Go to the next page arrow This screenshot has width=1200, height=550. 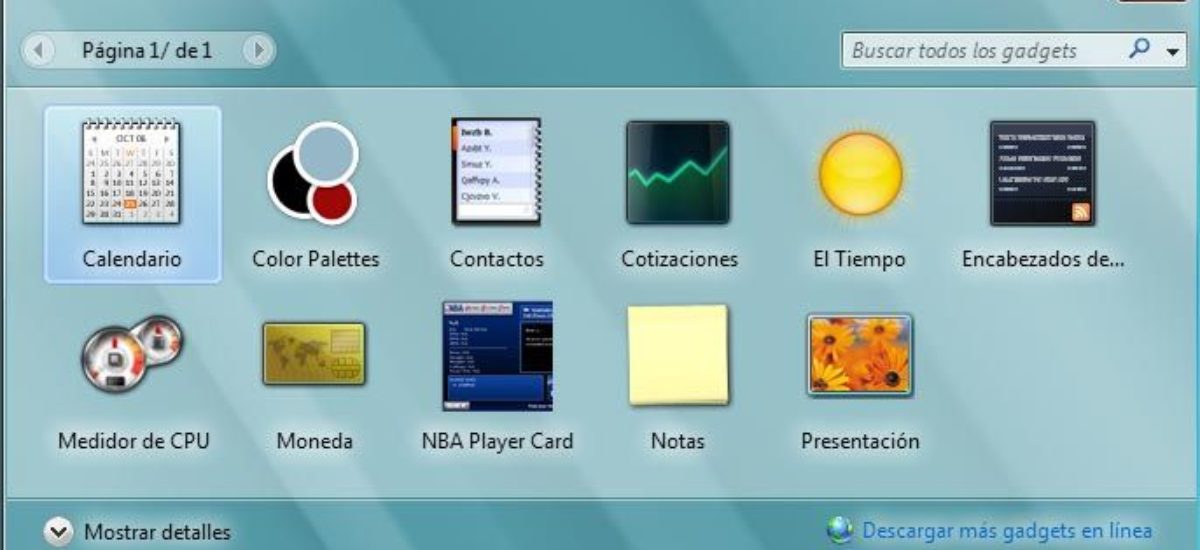257,49
